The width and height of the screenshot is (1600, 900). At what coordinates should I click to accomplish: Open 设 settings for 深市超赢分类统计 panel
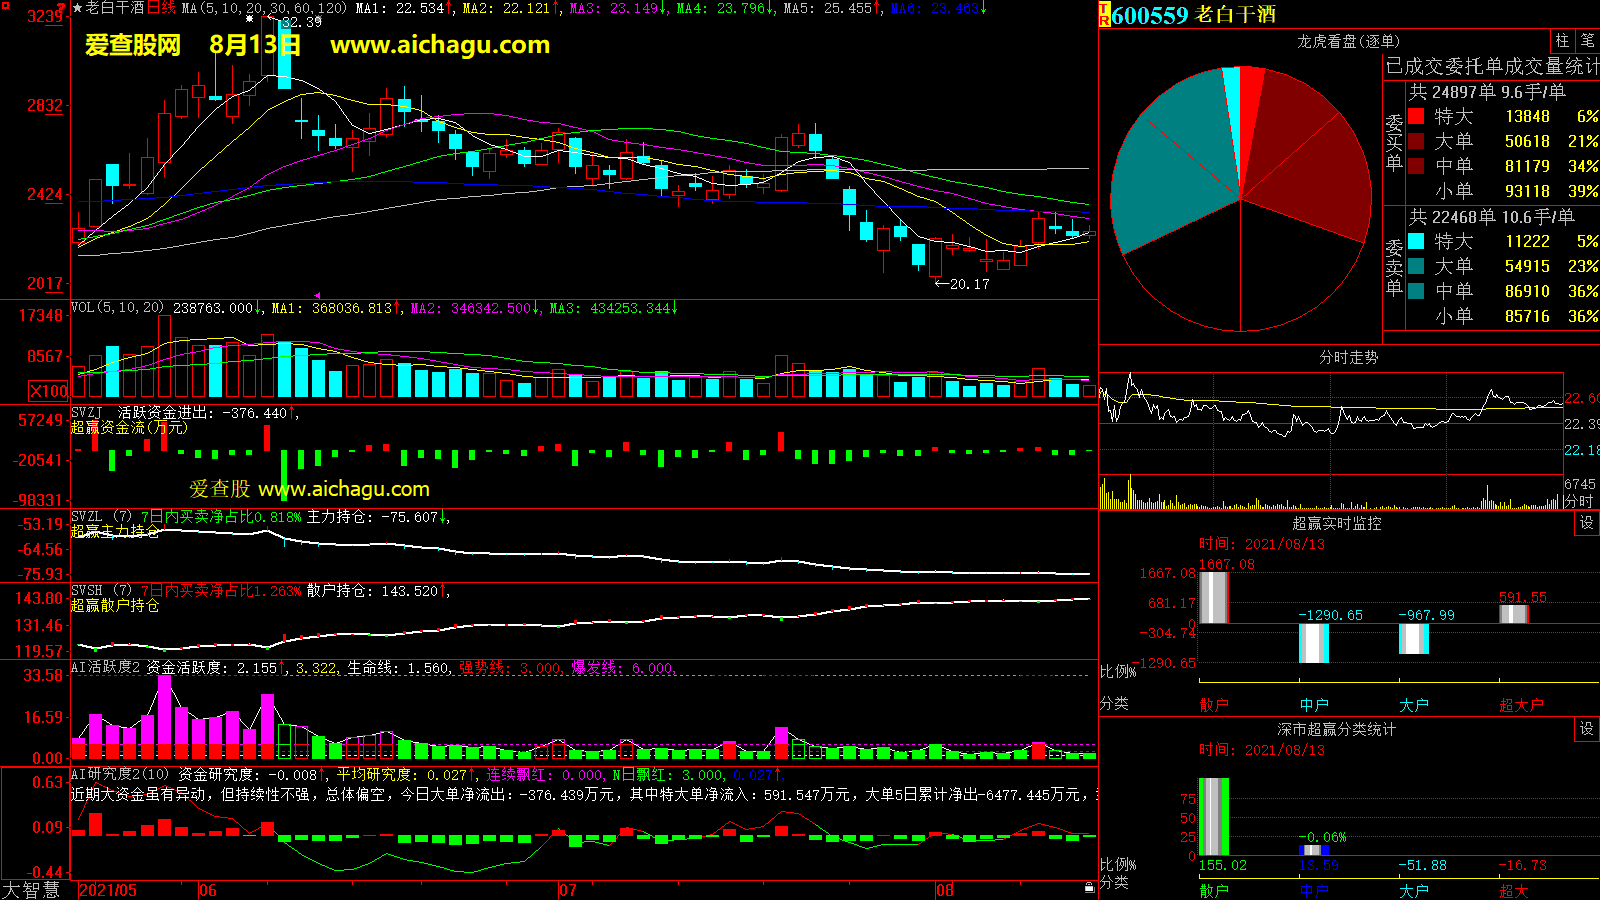(1587, 729)
